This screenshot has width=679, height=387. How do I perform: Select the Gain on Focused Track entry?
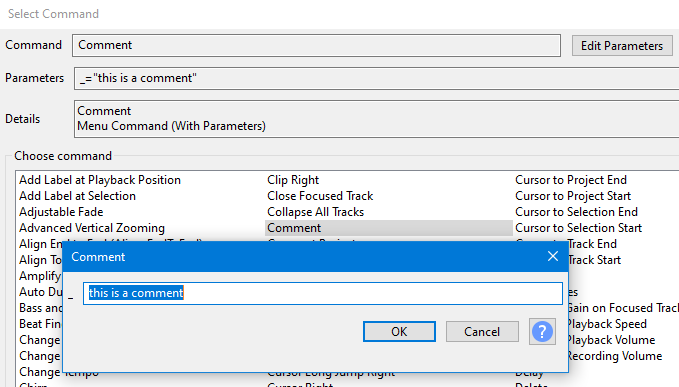click(624, 308)
